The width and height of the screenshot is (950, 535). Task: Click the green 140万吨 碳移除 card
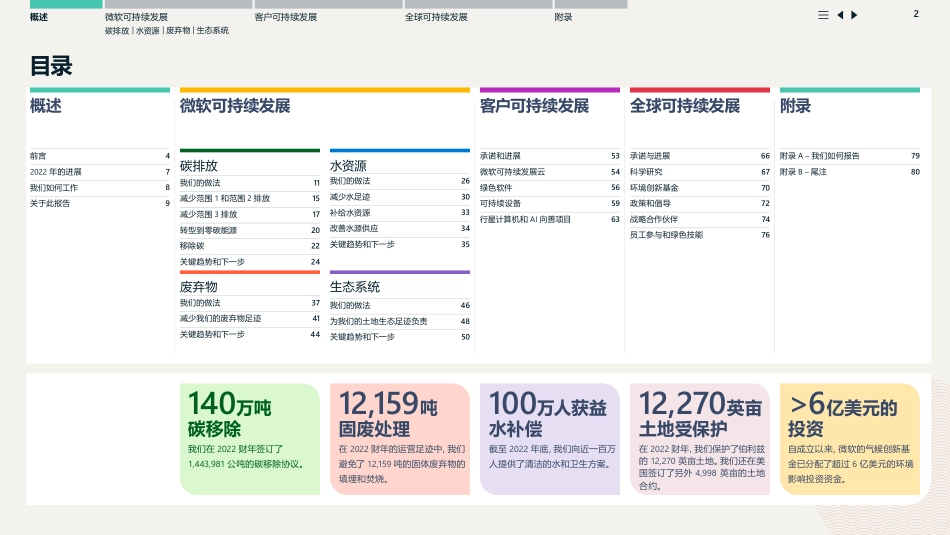click(250, 439)
